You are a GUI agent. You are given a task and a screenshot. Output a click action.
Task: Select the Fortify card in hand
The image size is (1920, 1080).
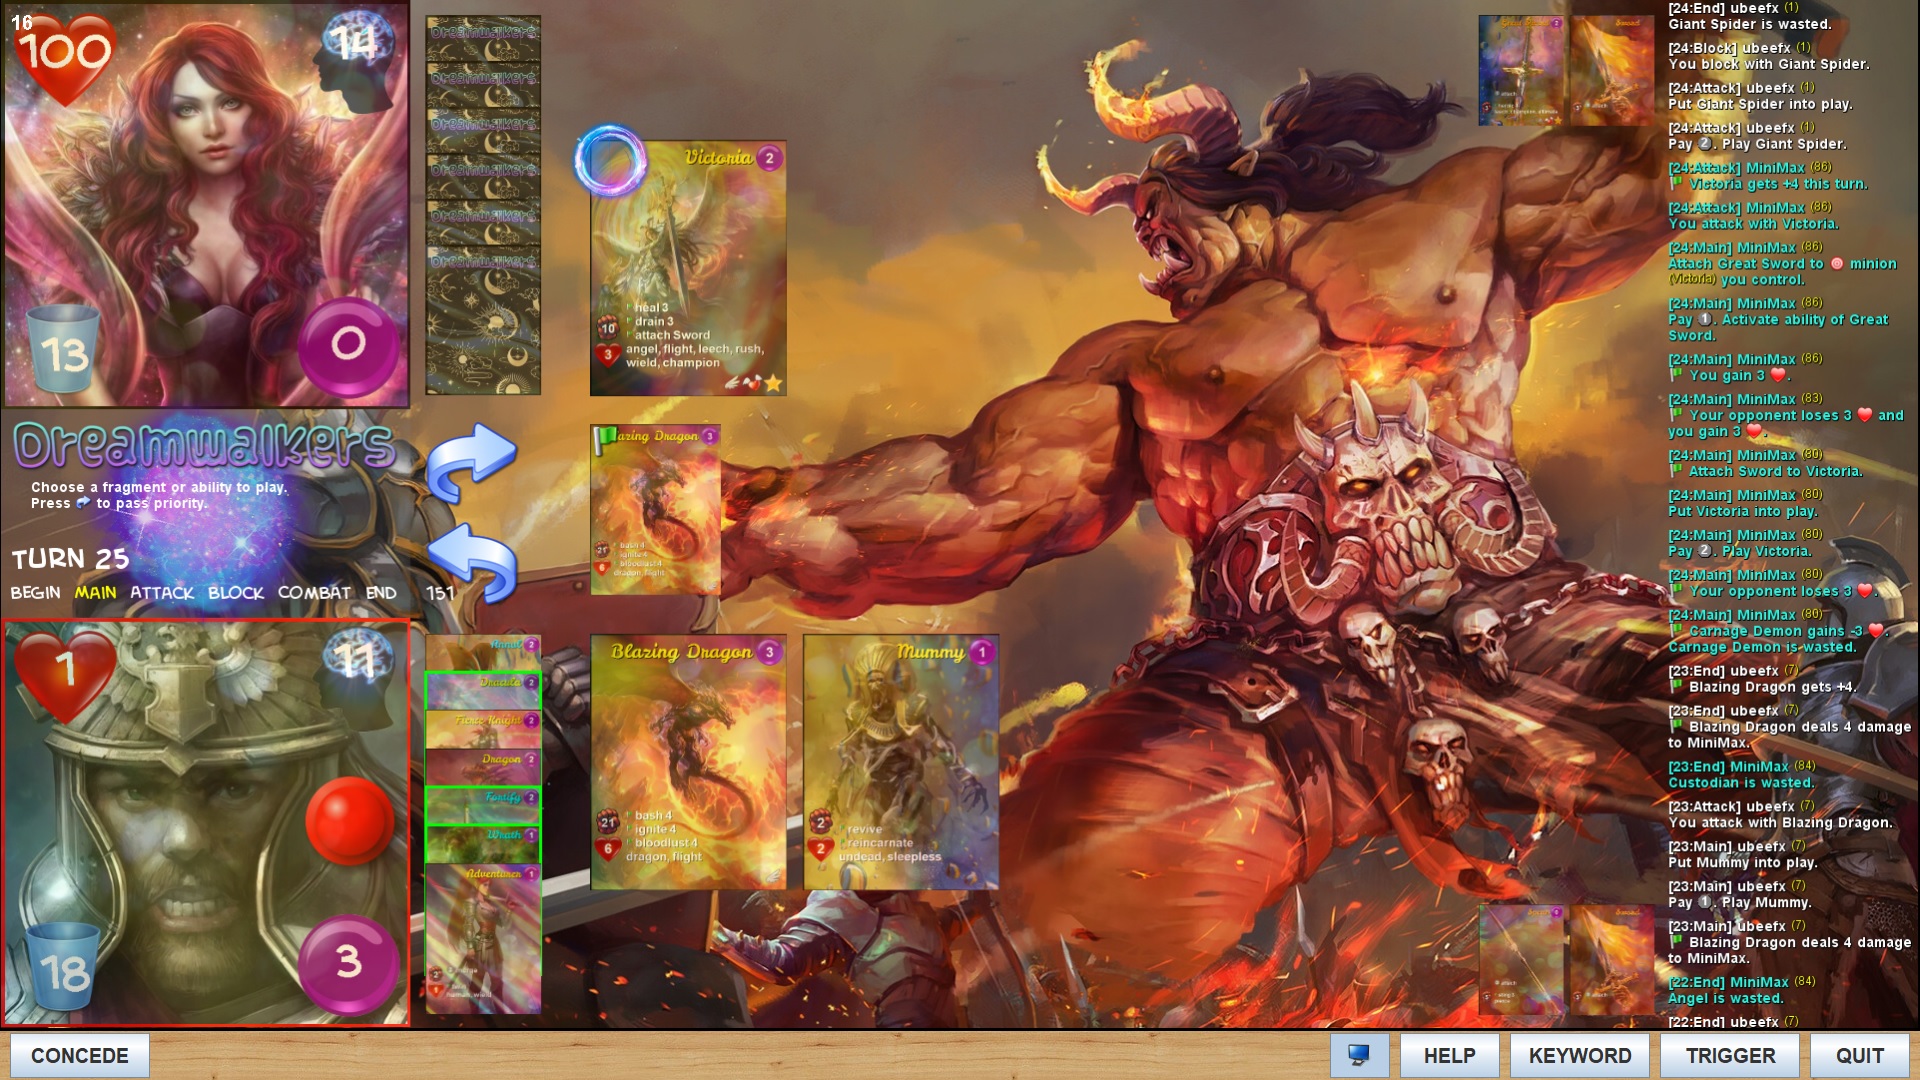[483, 805]
